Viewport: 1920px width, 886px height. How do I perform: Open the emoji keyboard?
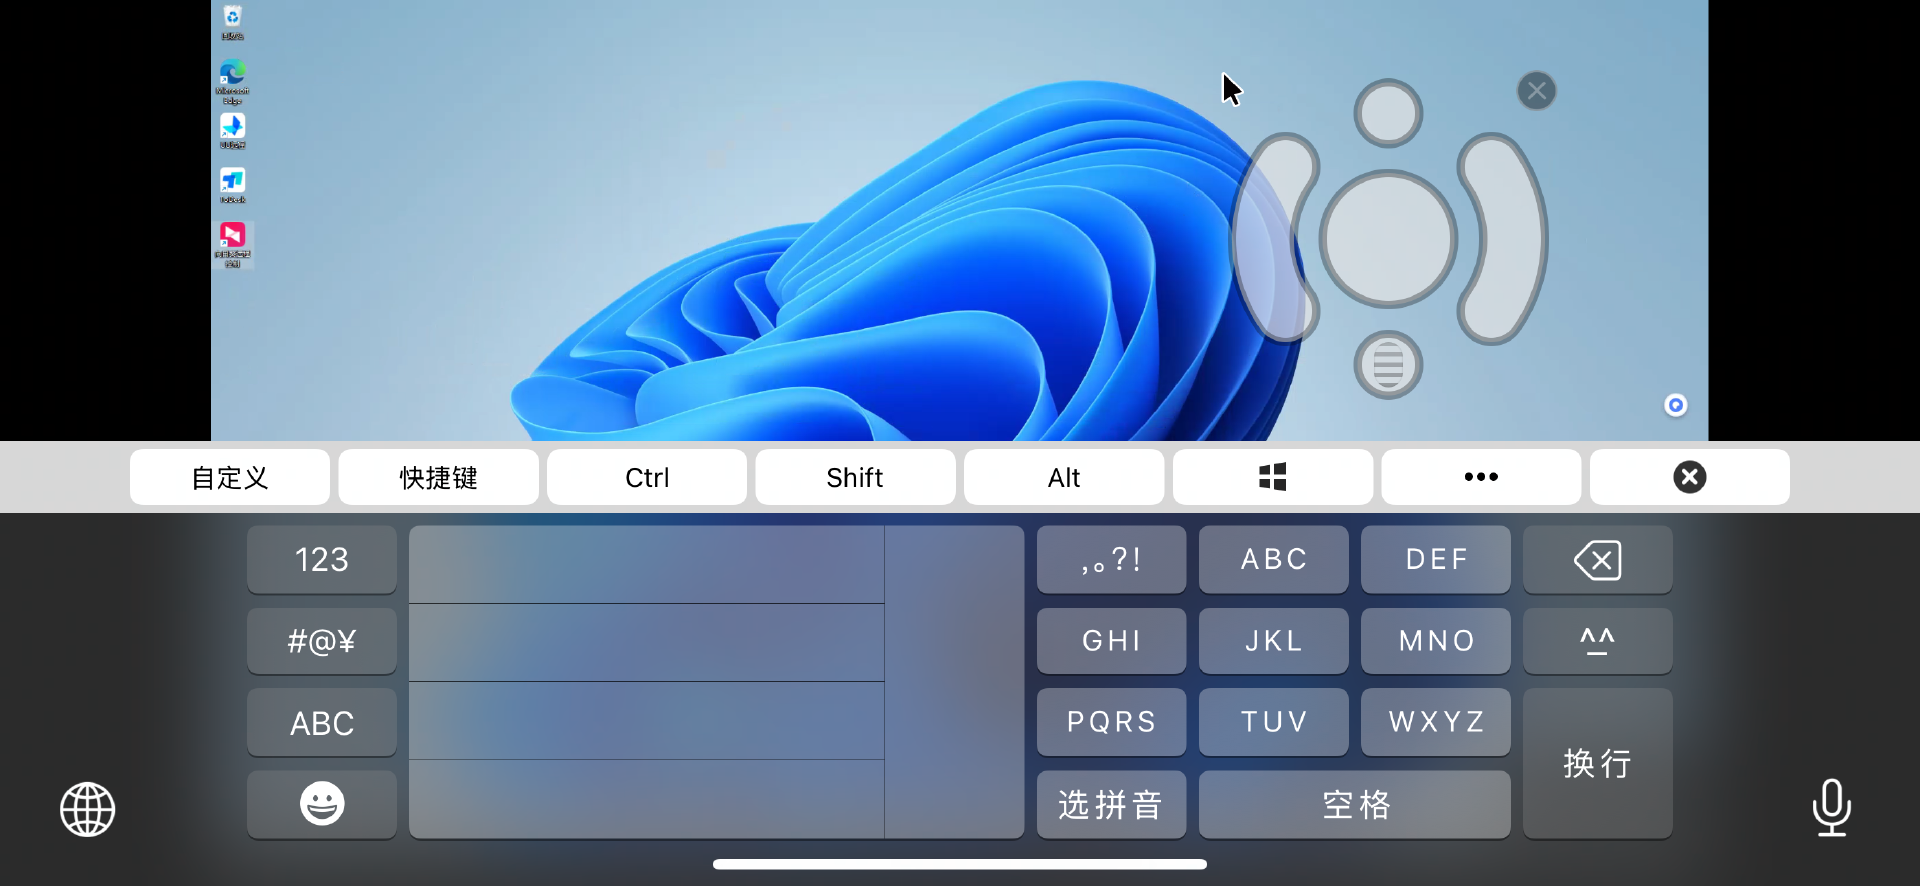coord(322,804)
